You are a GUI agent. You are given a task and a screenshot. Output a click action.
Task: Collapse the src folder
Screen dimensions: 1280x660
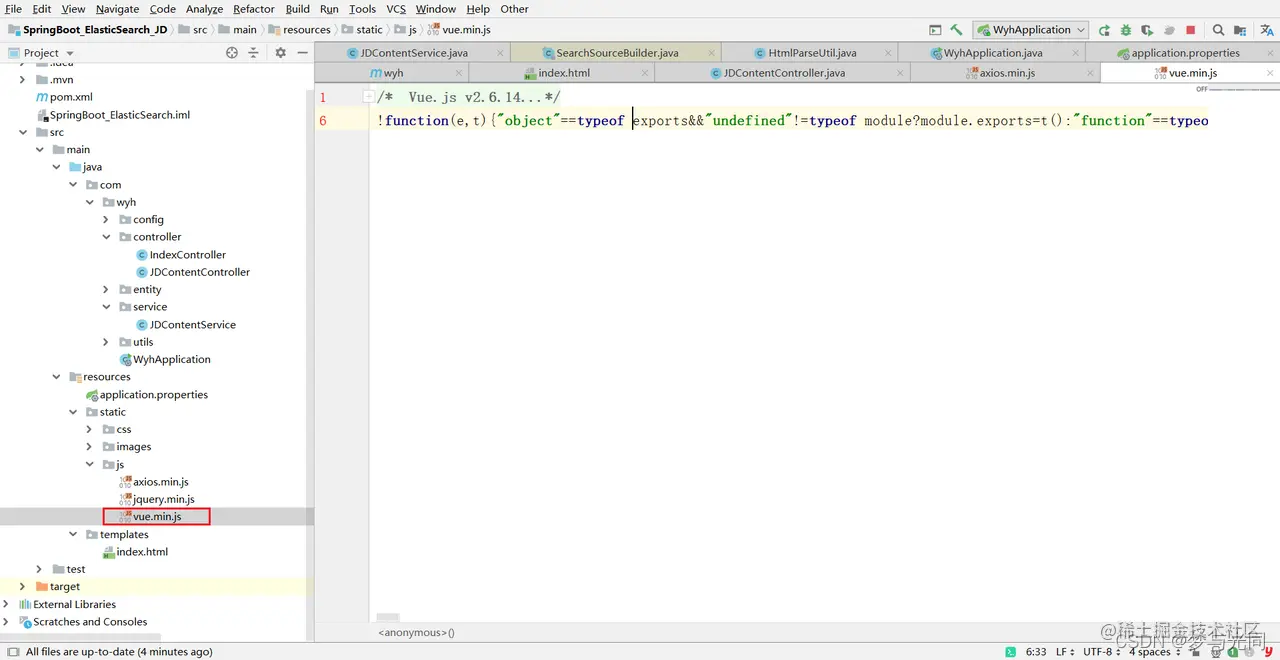coord(22,132)
